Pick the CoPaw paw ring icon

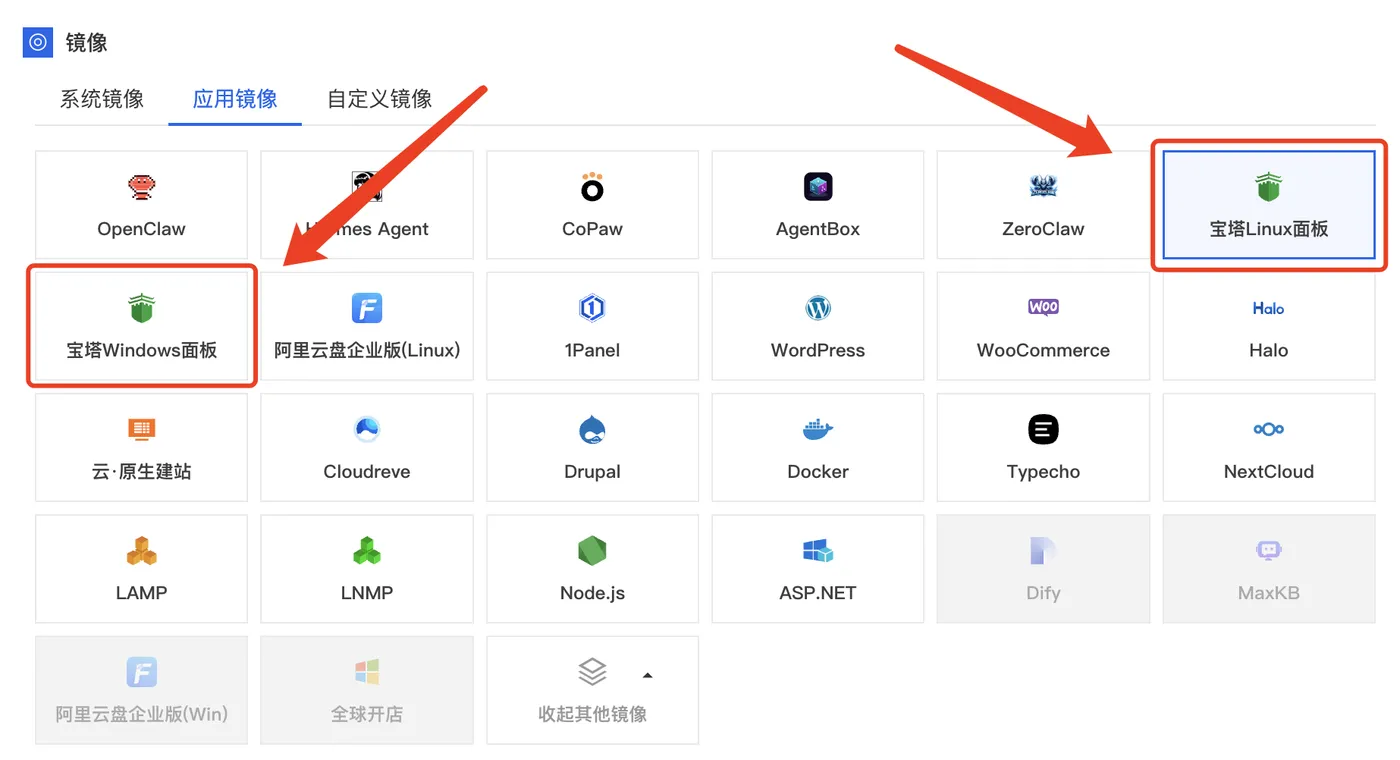592,187
